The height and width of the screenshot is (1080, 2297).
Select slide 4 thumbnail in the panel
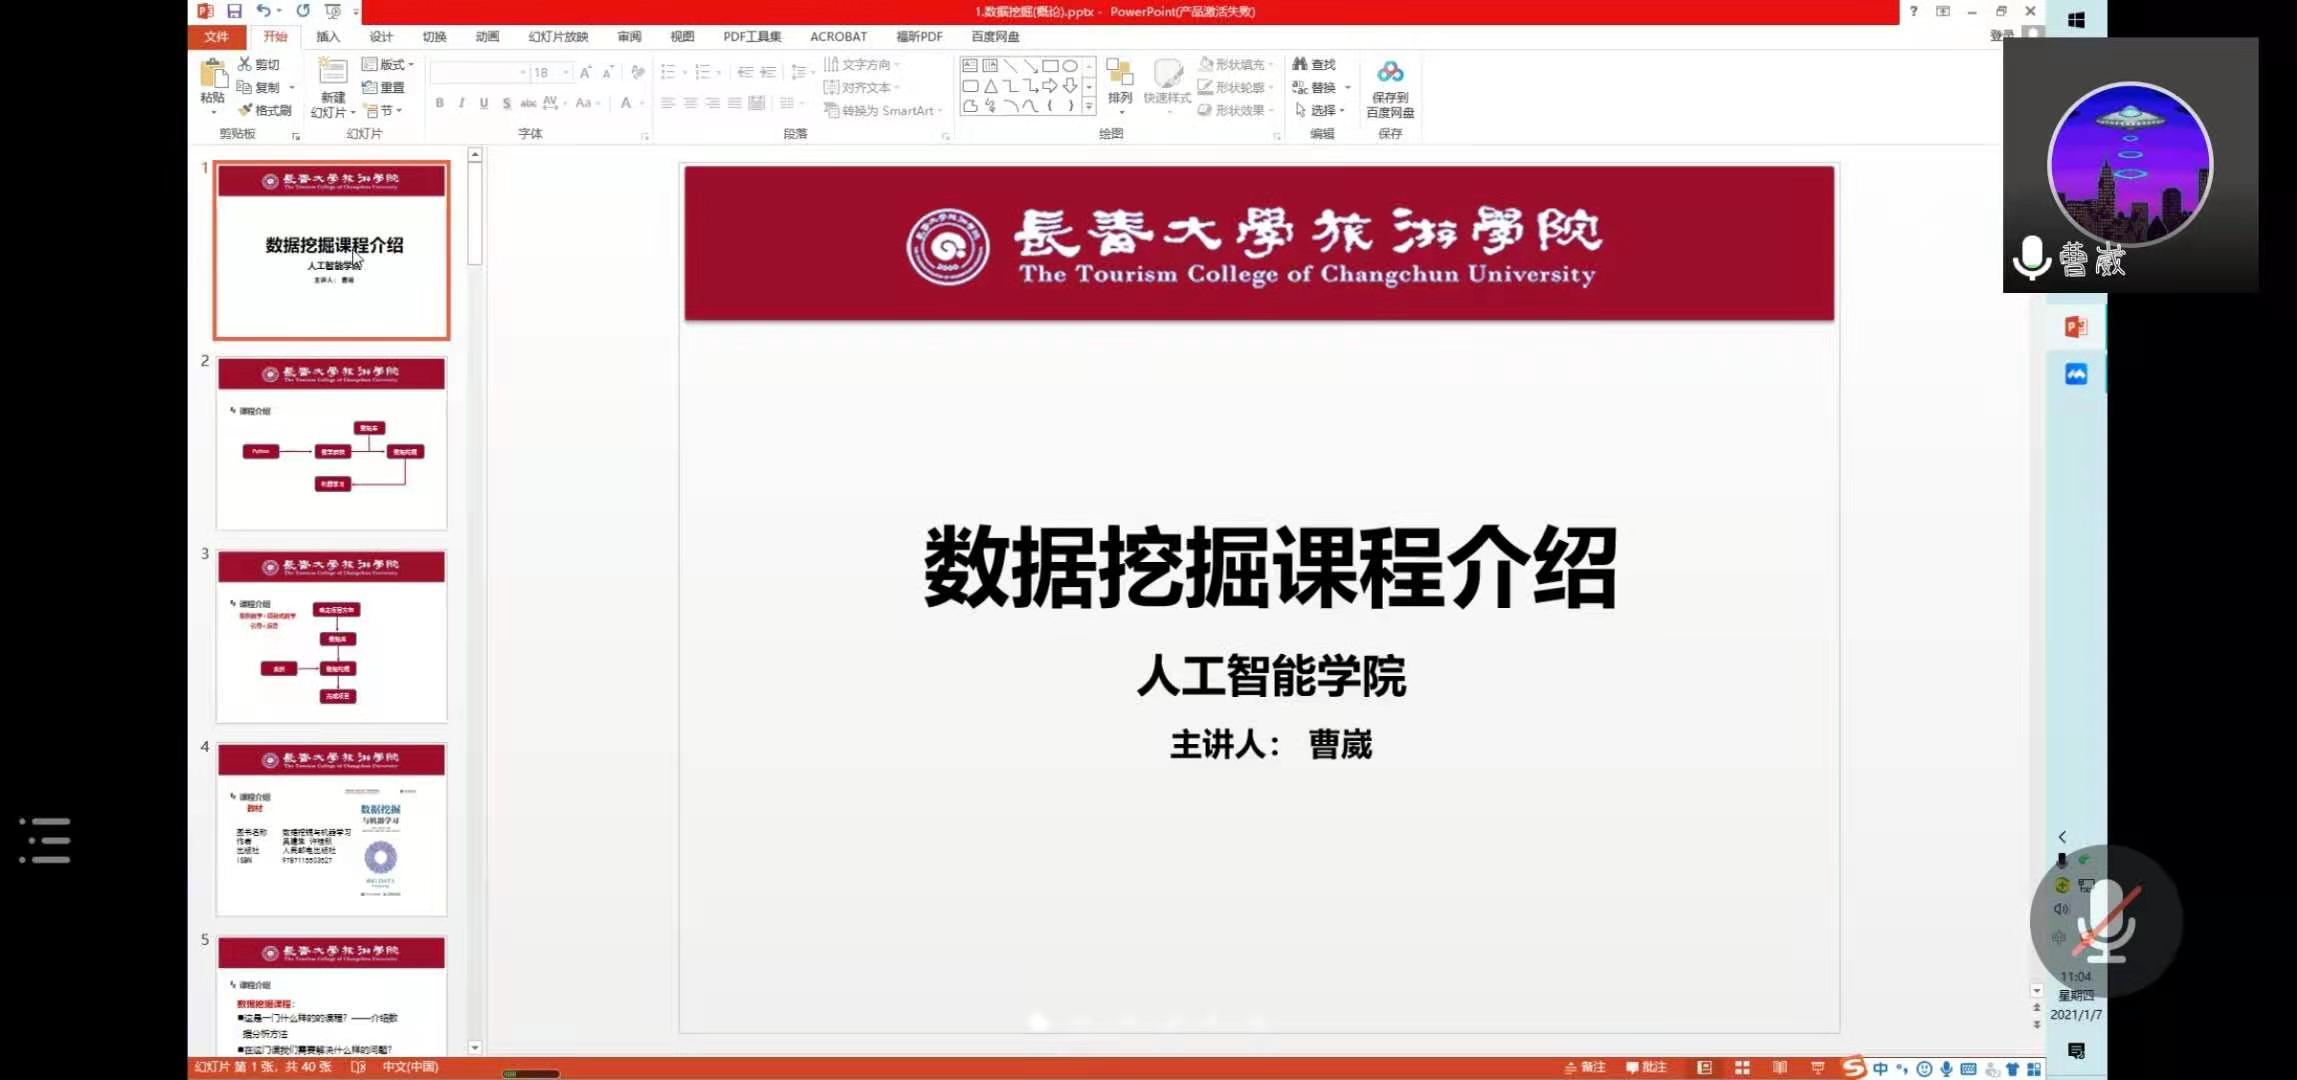click(x=331, y=829)
